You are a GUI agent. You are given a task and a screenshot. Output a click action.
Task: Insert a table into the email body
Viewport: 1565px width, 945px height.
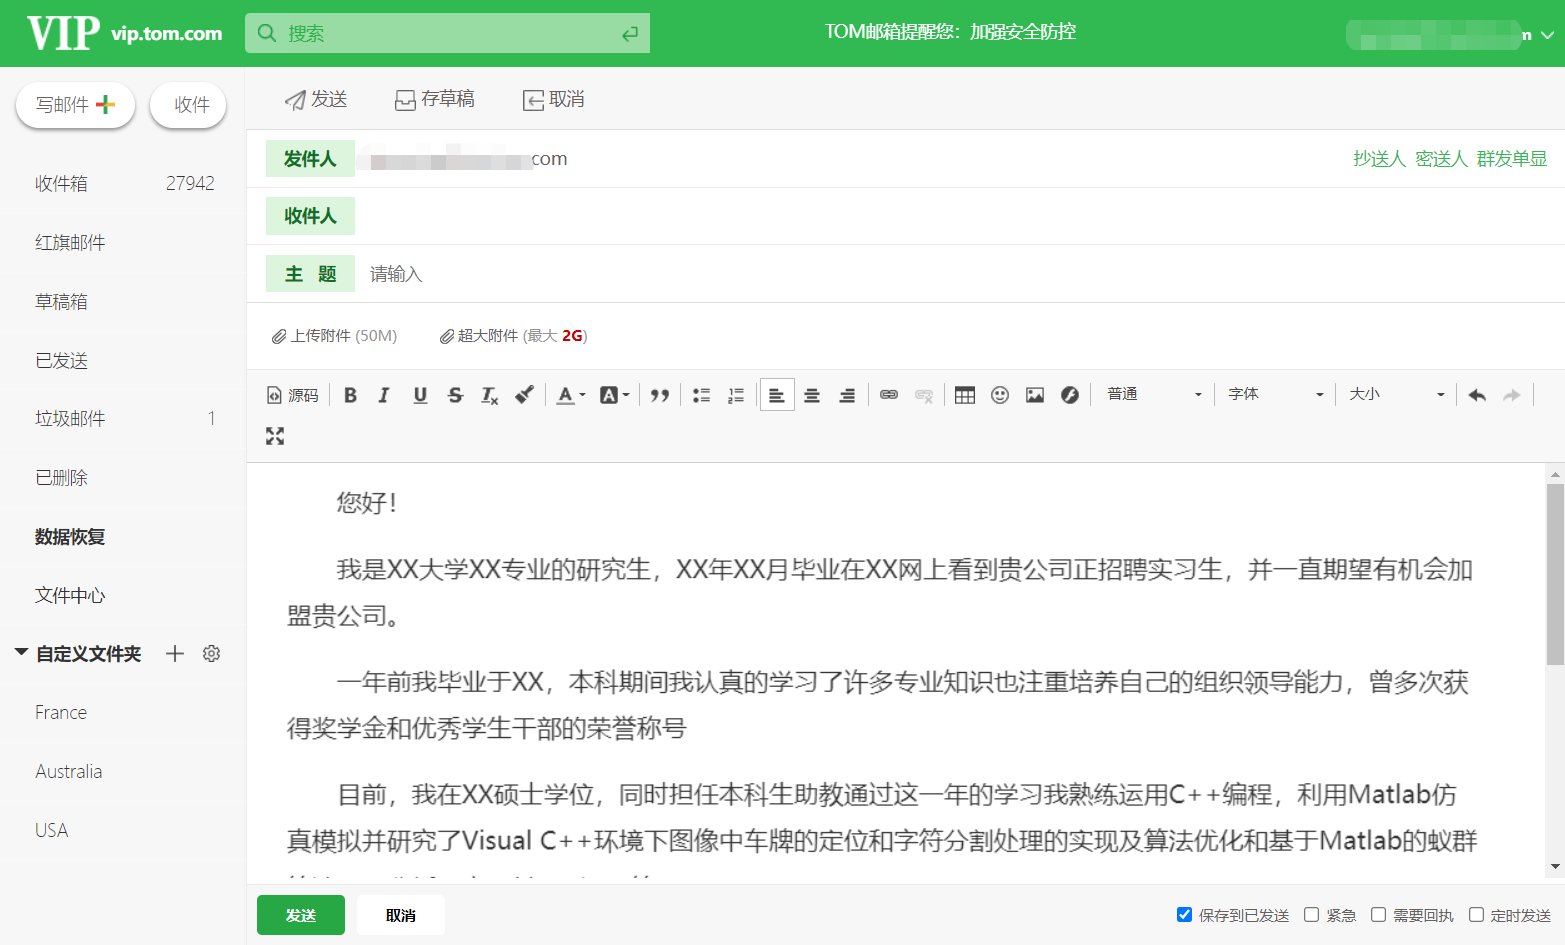(964, 395)
